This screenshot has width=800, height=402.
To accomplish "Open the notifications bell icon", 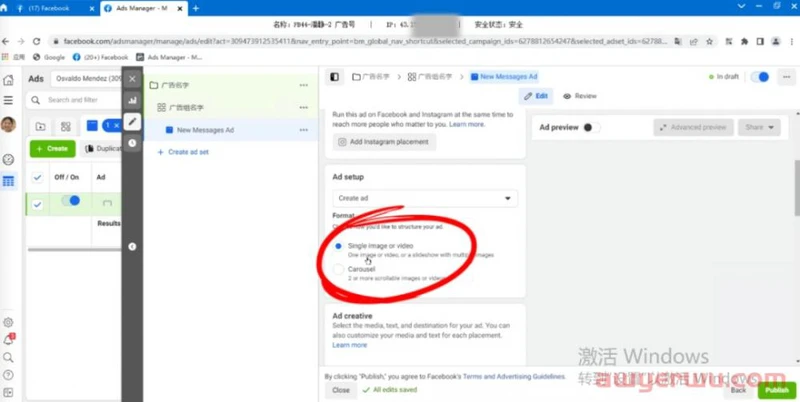I will pyautogui.click(x=8, y=340).
